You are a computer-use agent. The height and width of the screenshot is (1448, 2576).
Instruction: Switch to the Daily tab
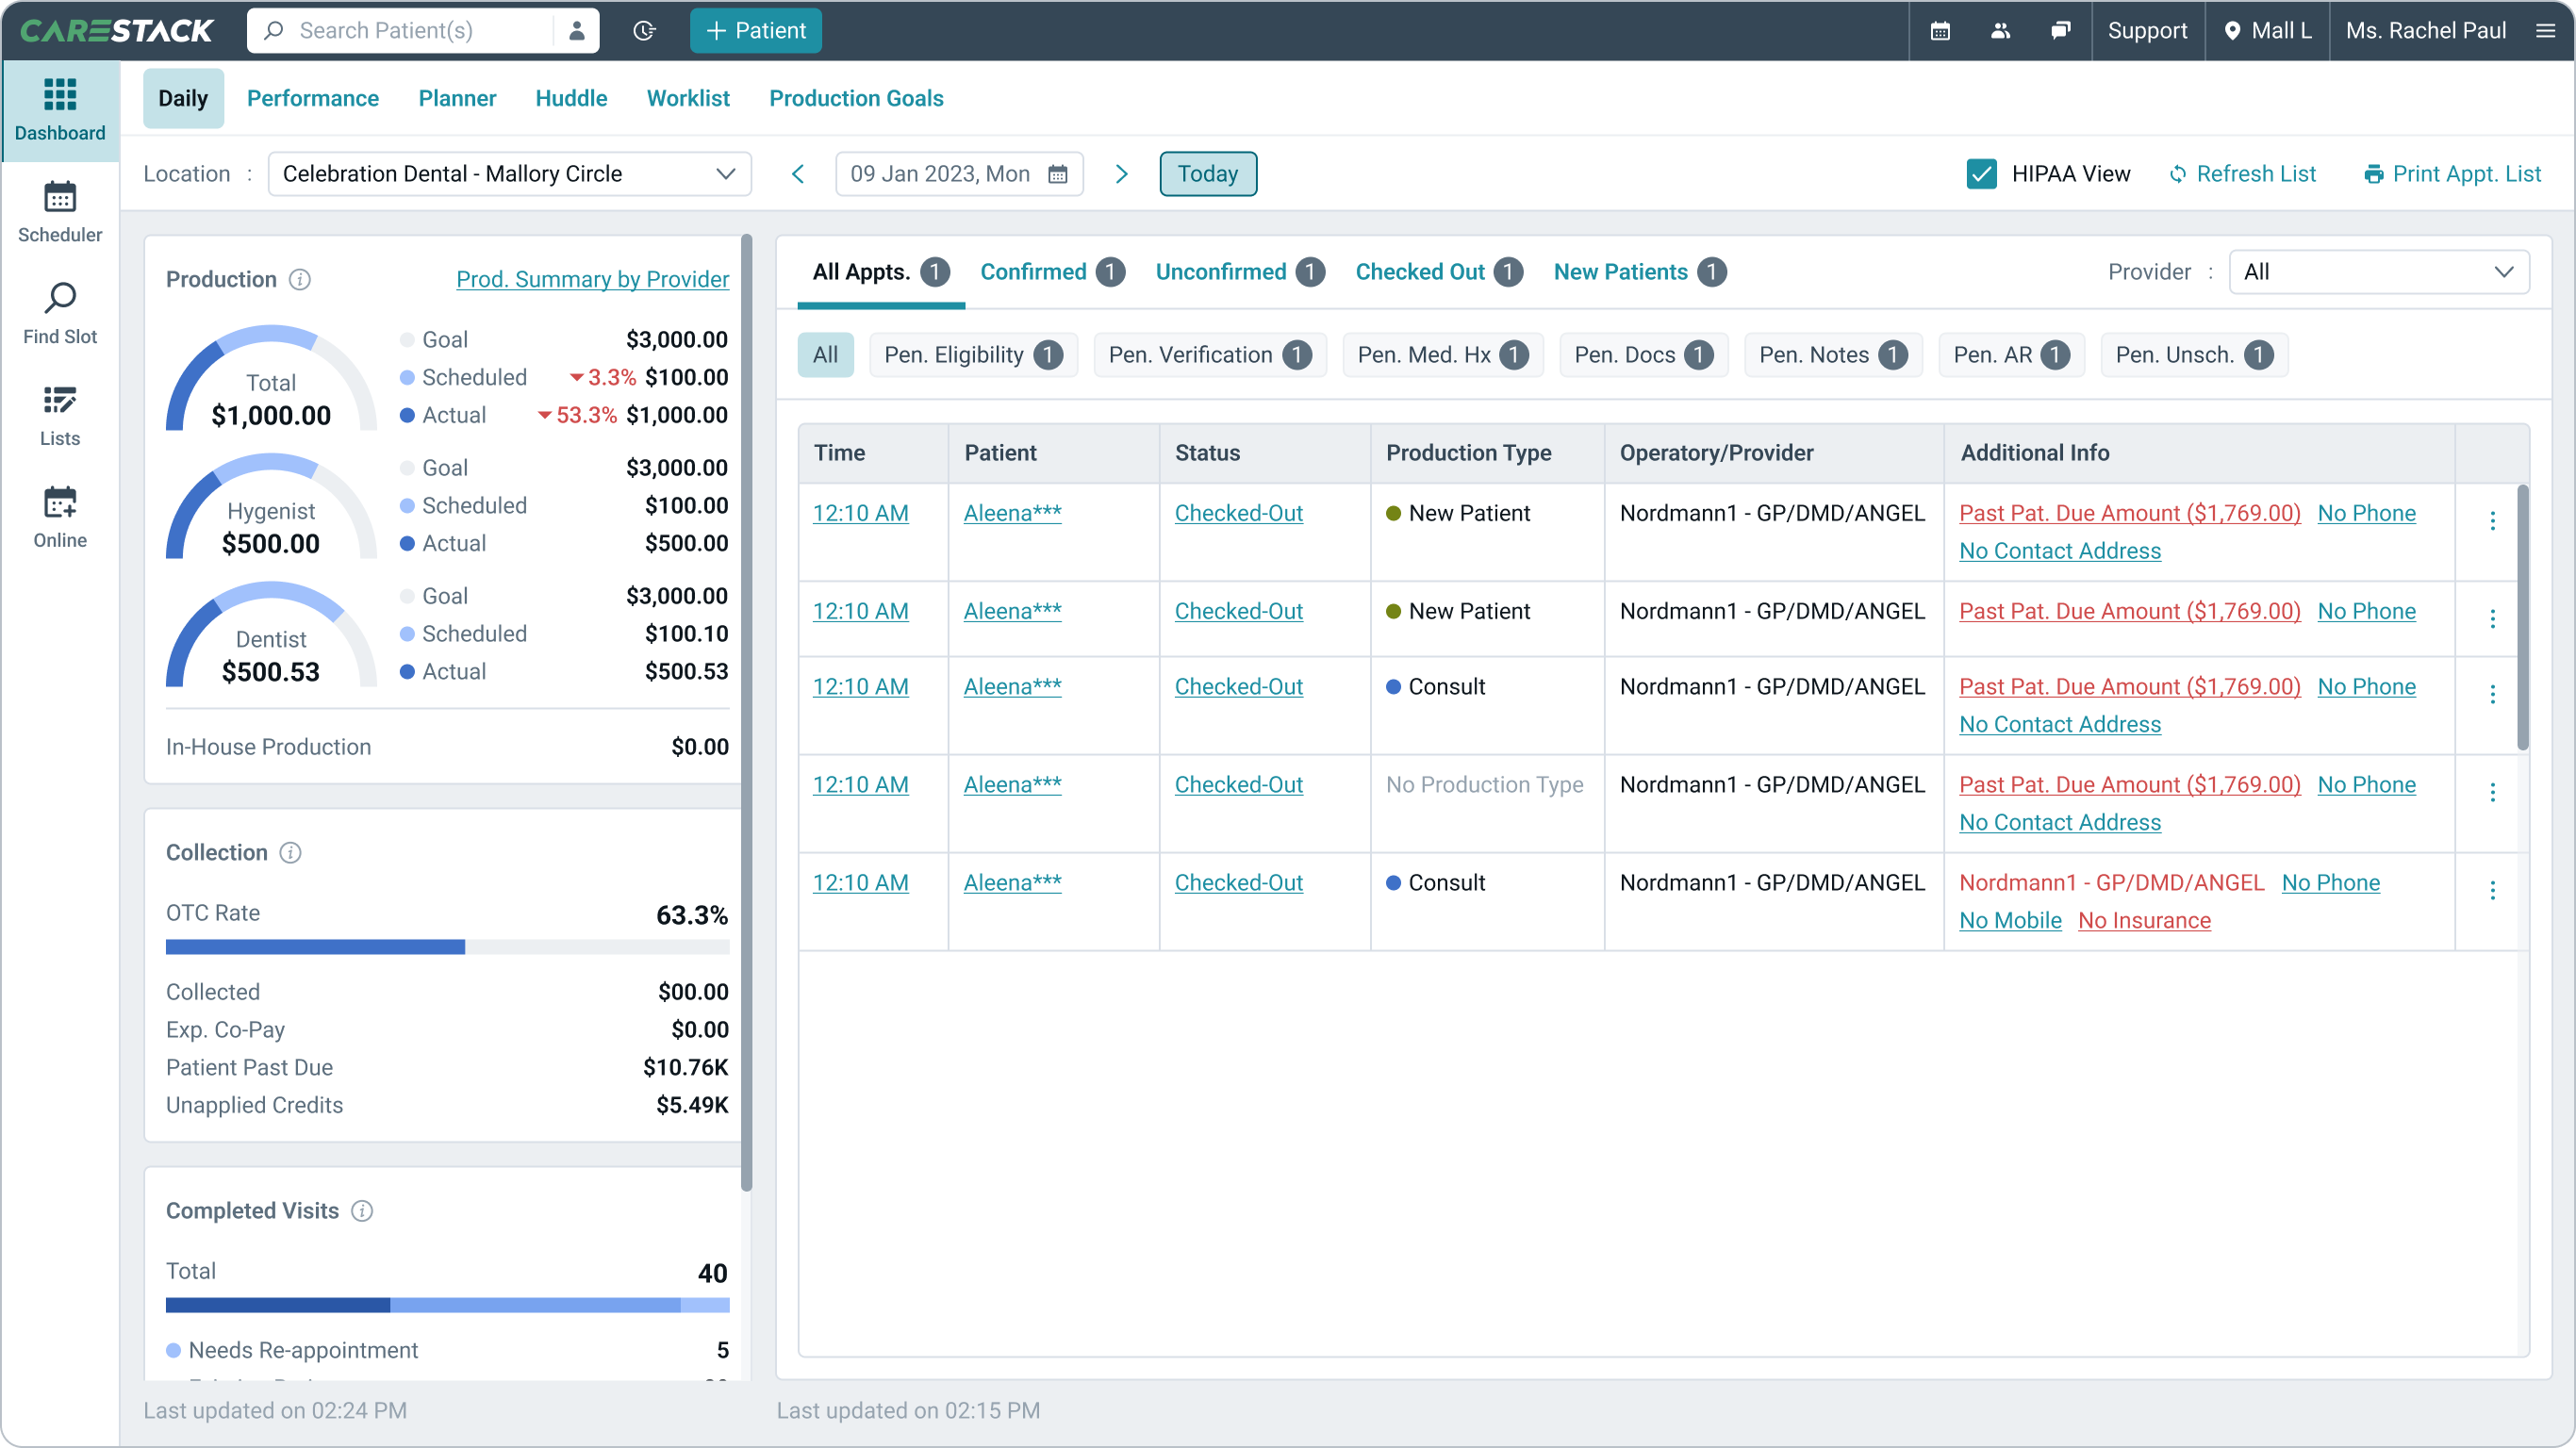coord(183,98)
